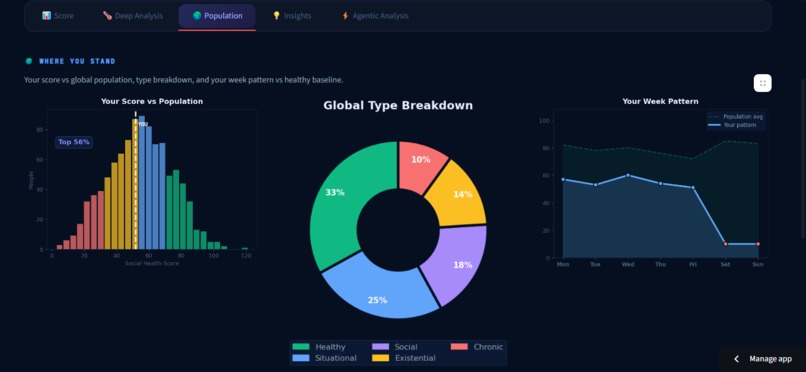This screenshot has height=372, width=806.
Task: Go to the Insights tab
Action: pos(291,16)
